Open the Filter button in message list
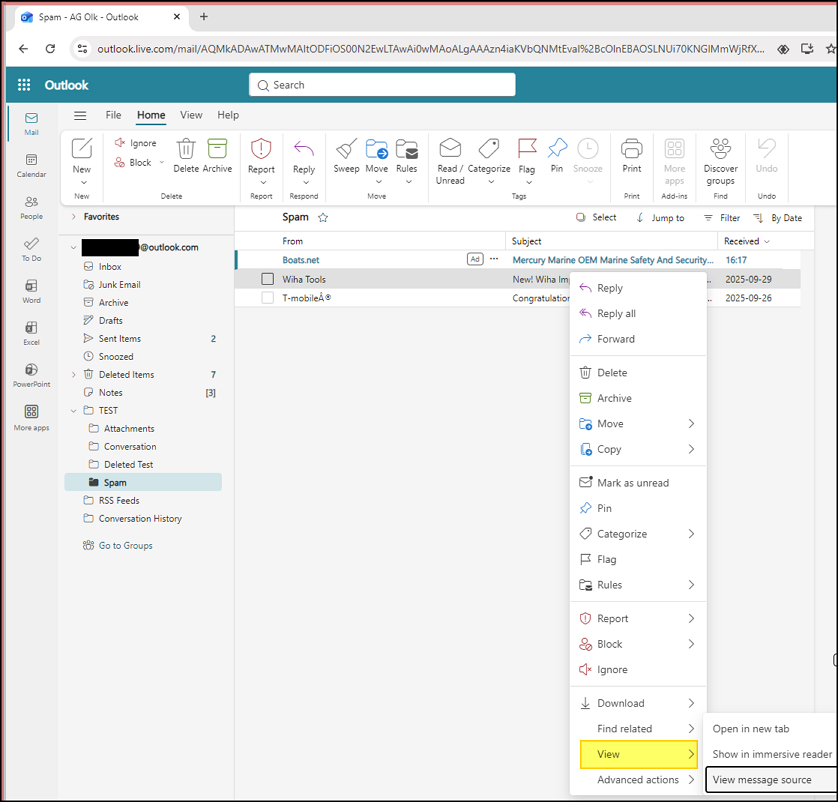Viewport: 838px width, 802px height. [x=722, y=218]
